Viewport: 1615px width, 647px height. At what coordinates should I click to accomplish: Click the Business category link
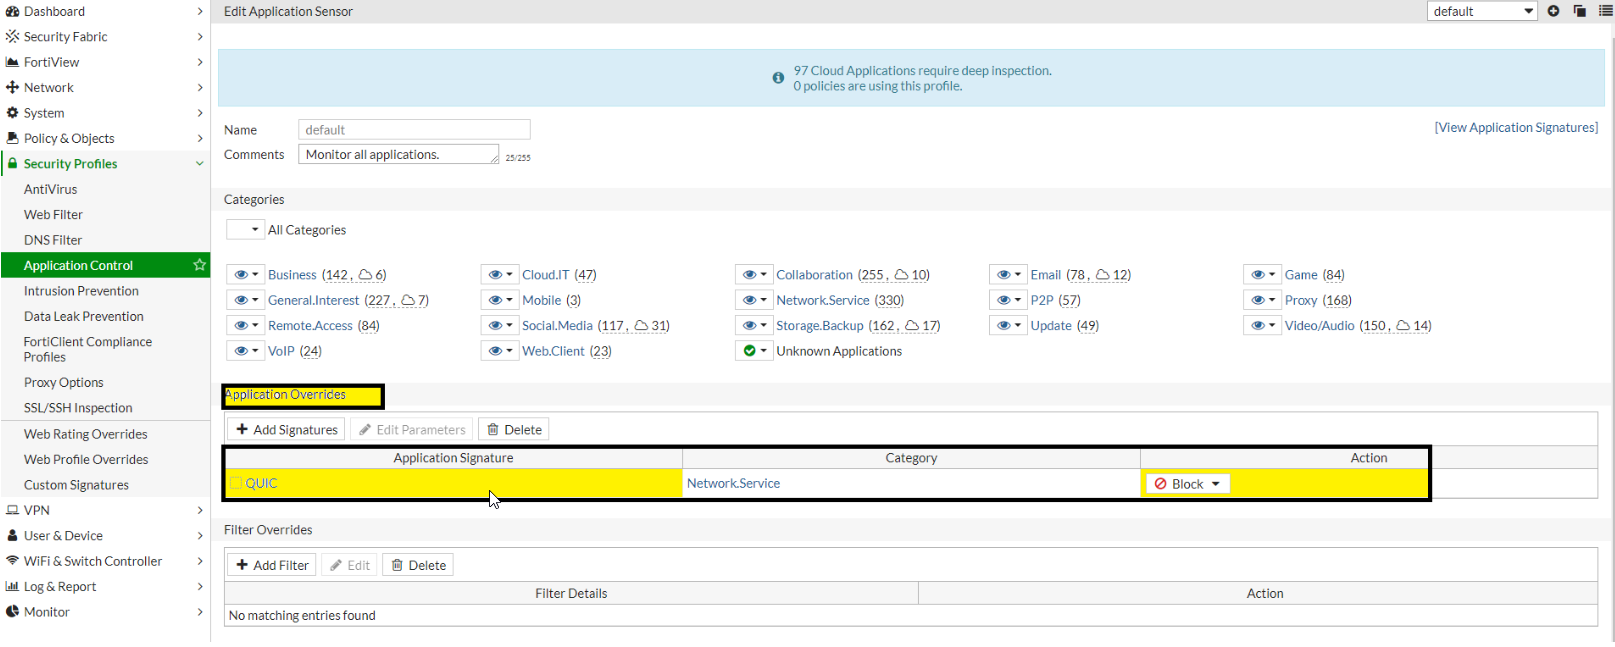point(292,274)
